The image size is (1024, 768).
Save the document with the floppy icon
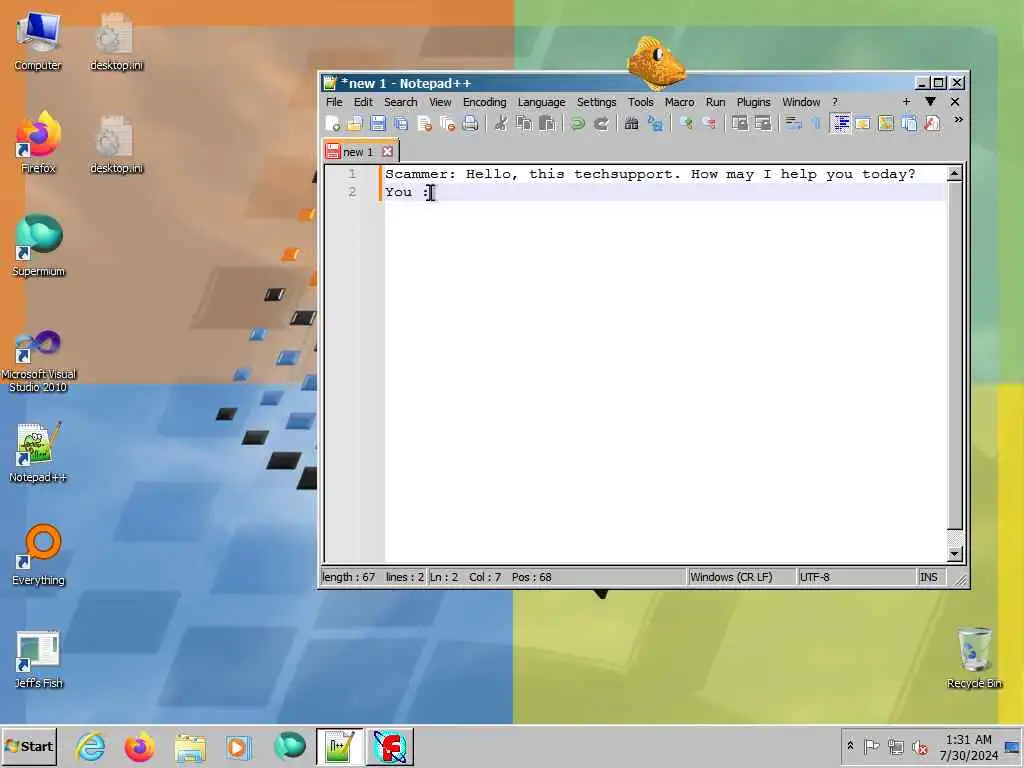coord(377,123)
